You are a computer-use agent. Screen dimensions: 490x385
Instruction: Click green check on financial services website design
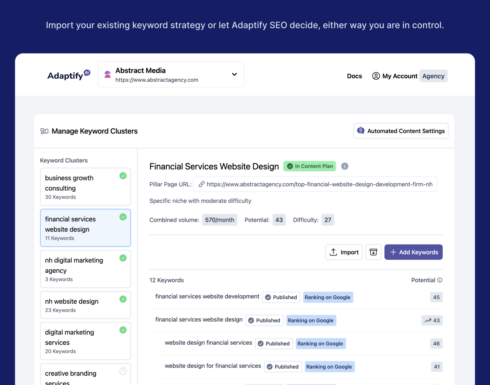coord(123,217)
